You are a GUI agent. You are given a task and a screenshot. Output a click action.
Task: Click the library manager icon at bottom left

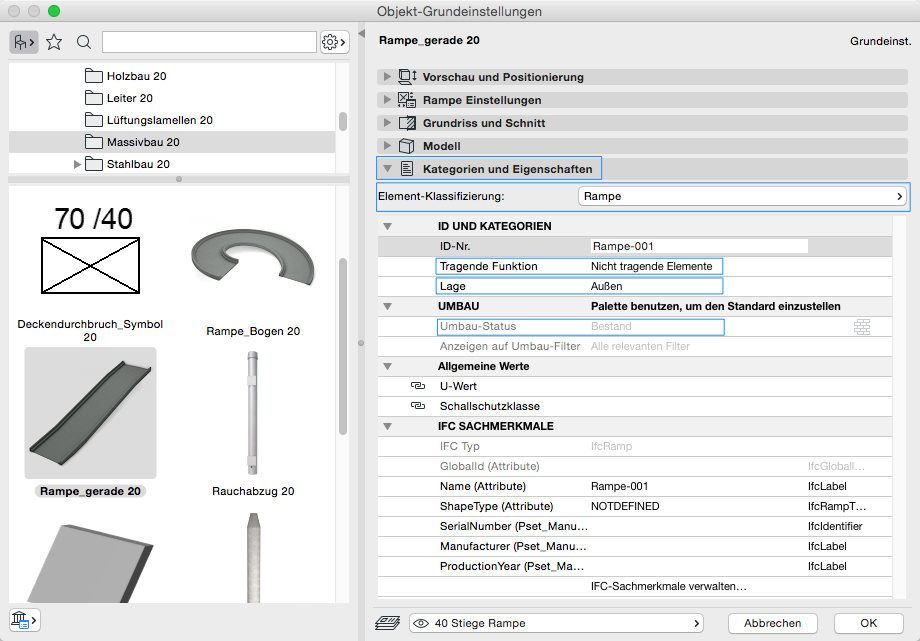(22, 620)
